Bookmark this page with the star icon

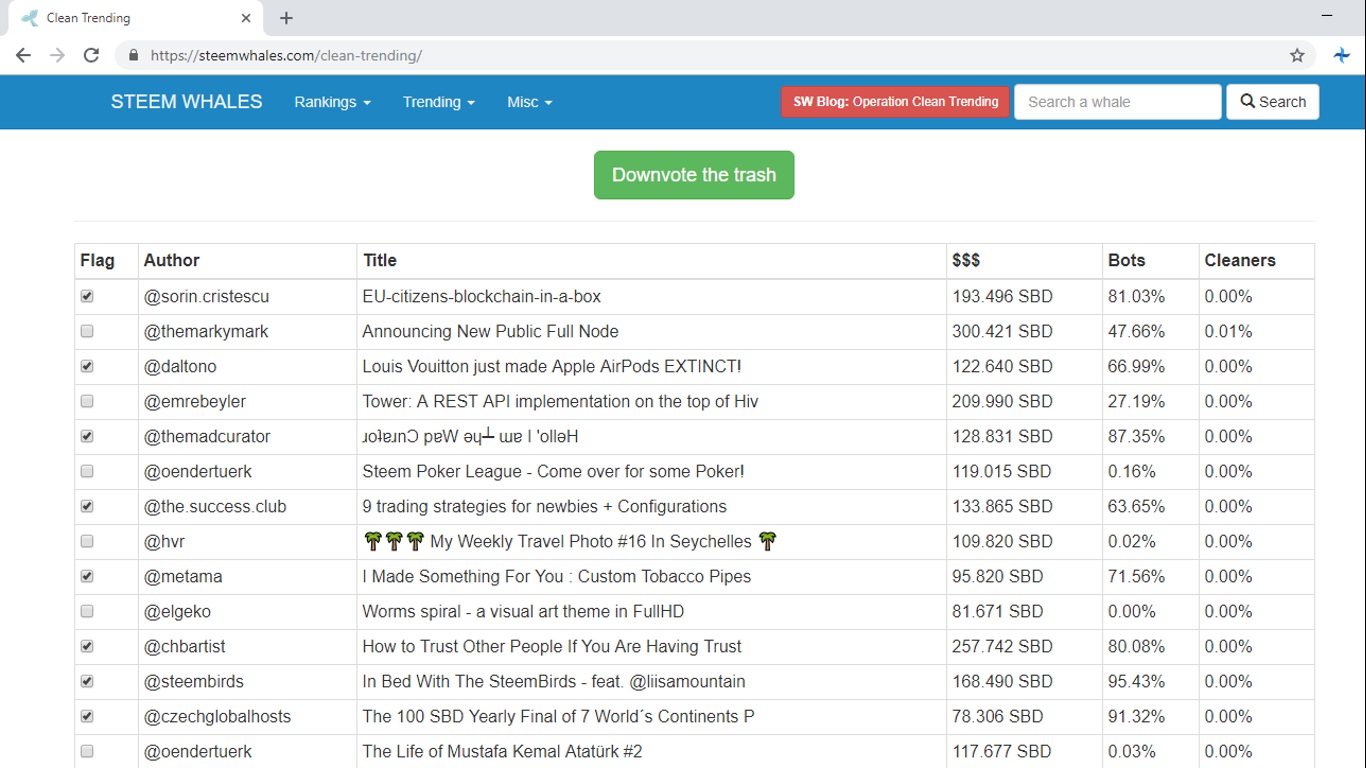[1297, 56]
